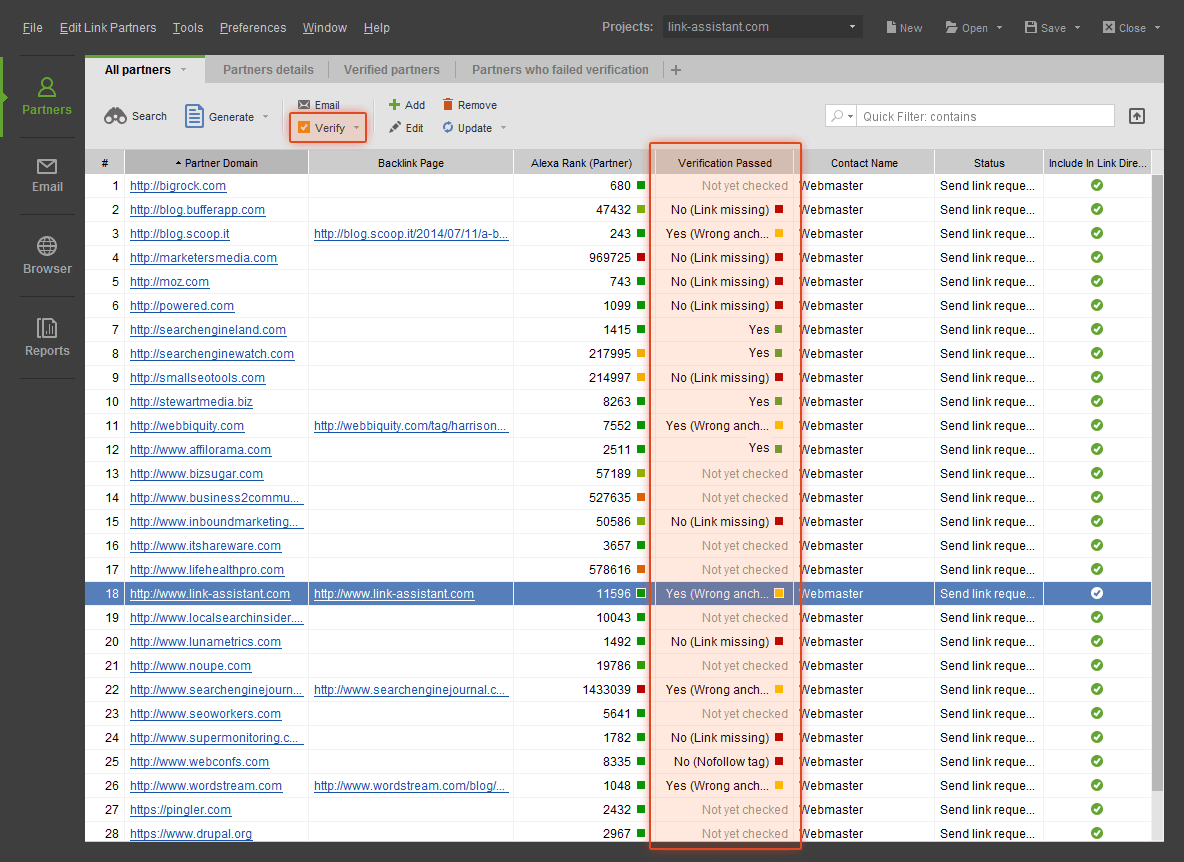Open the Reports sidebar section
The image size is (1184, 862).
(46, 337)
